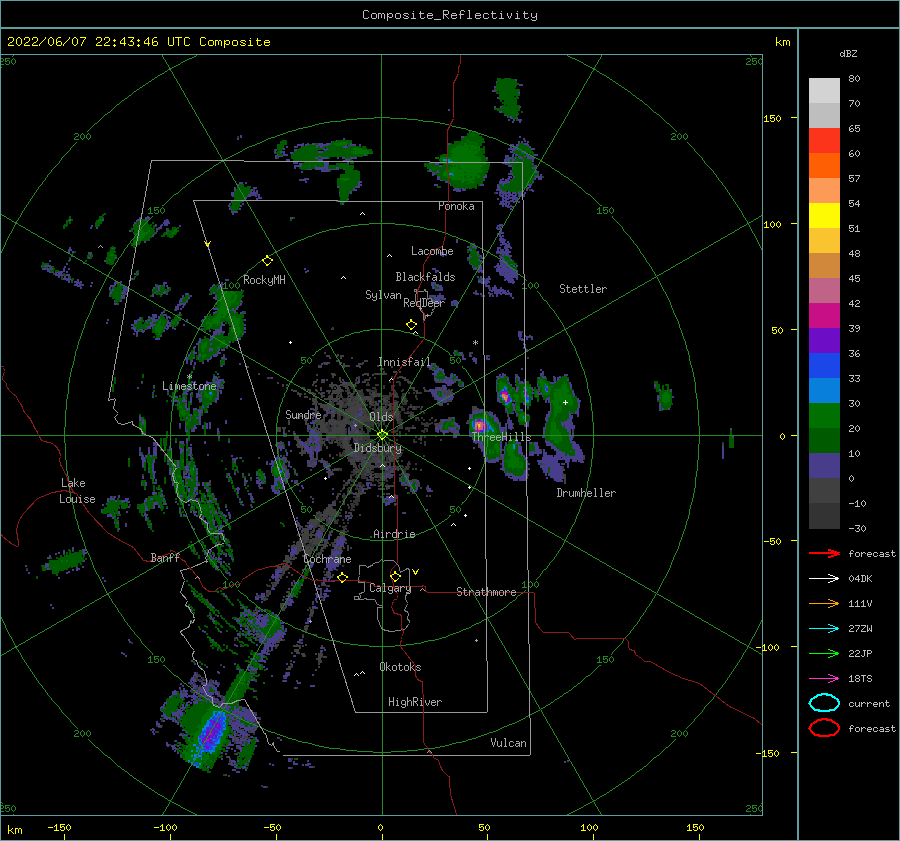Click the Lacombe city label
This screenshot has height=841, width=900.
432,251
